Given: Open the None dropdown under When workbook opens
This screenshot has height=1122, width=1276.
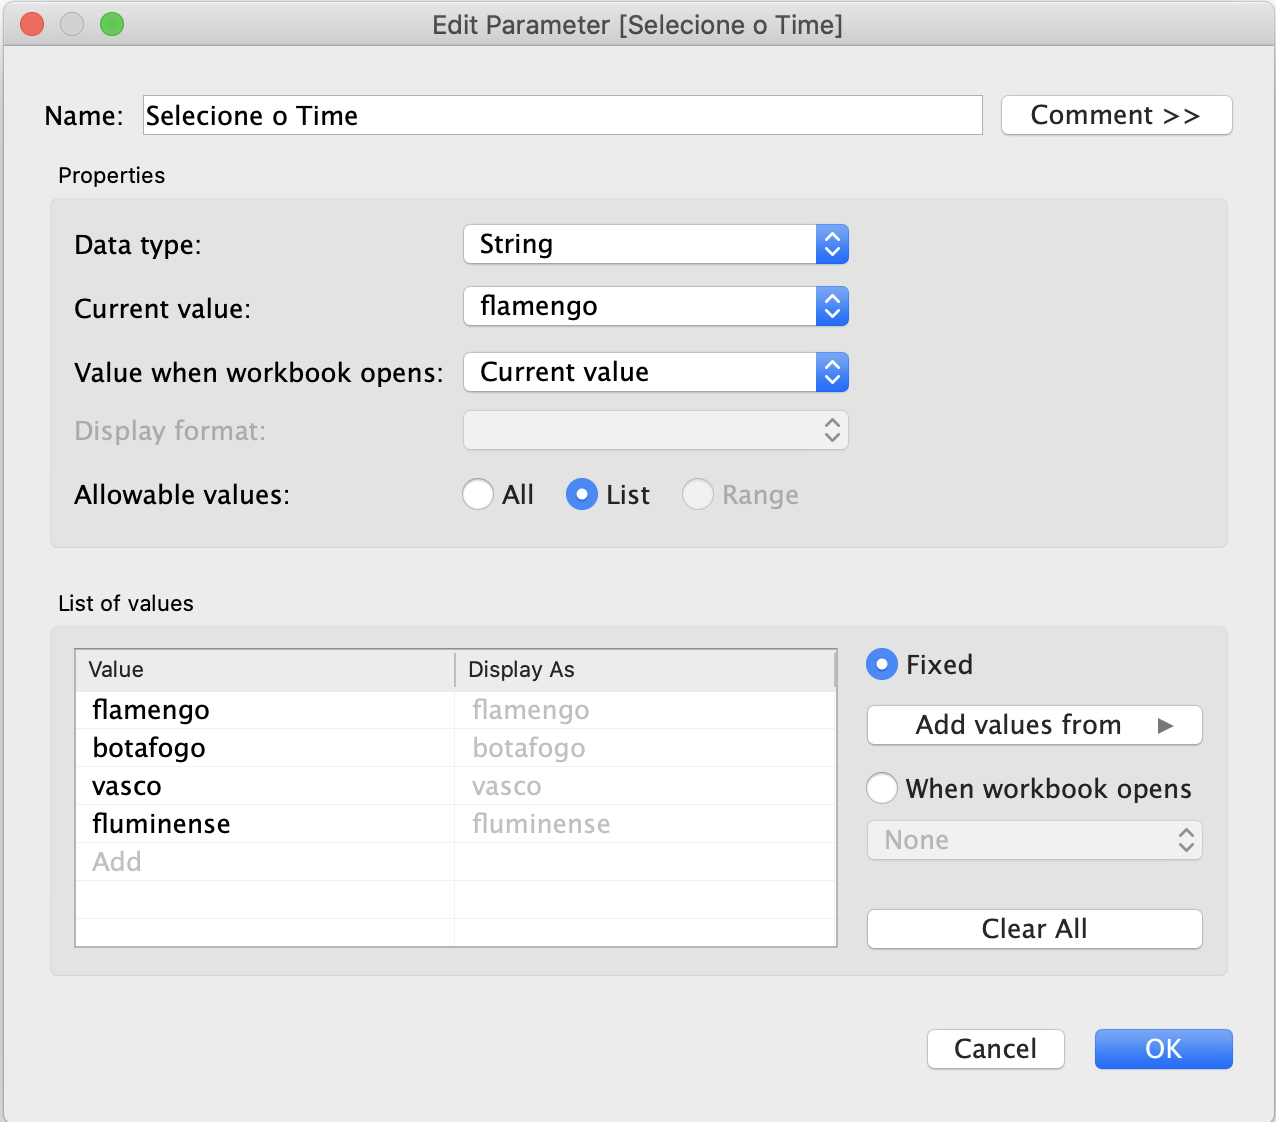Looking at the screenshot, I should [x=1034, y=840].
